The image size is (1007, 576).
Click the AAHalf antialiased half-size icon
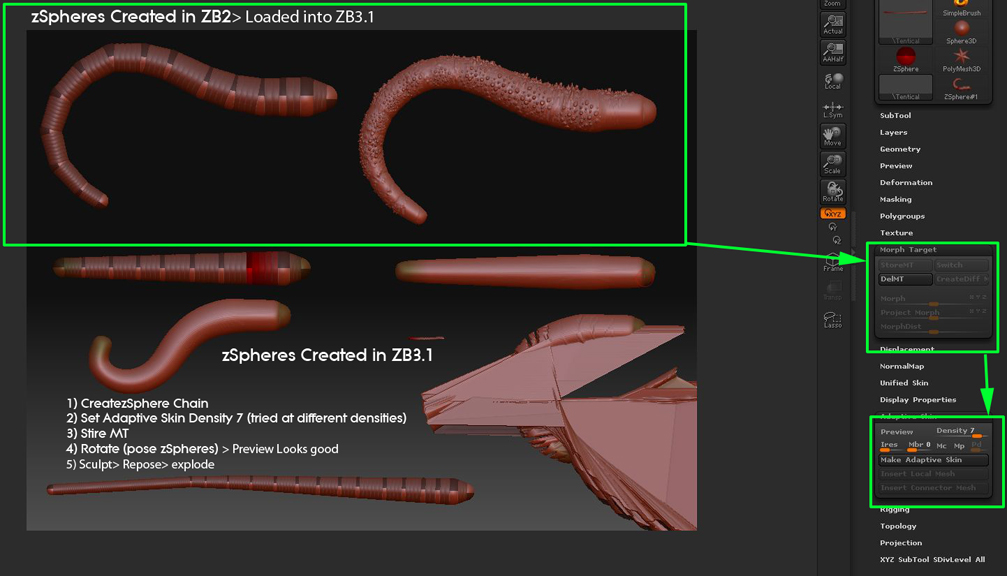coord(833,52)
